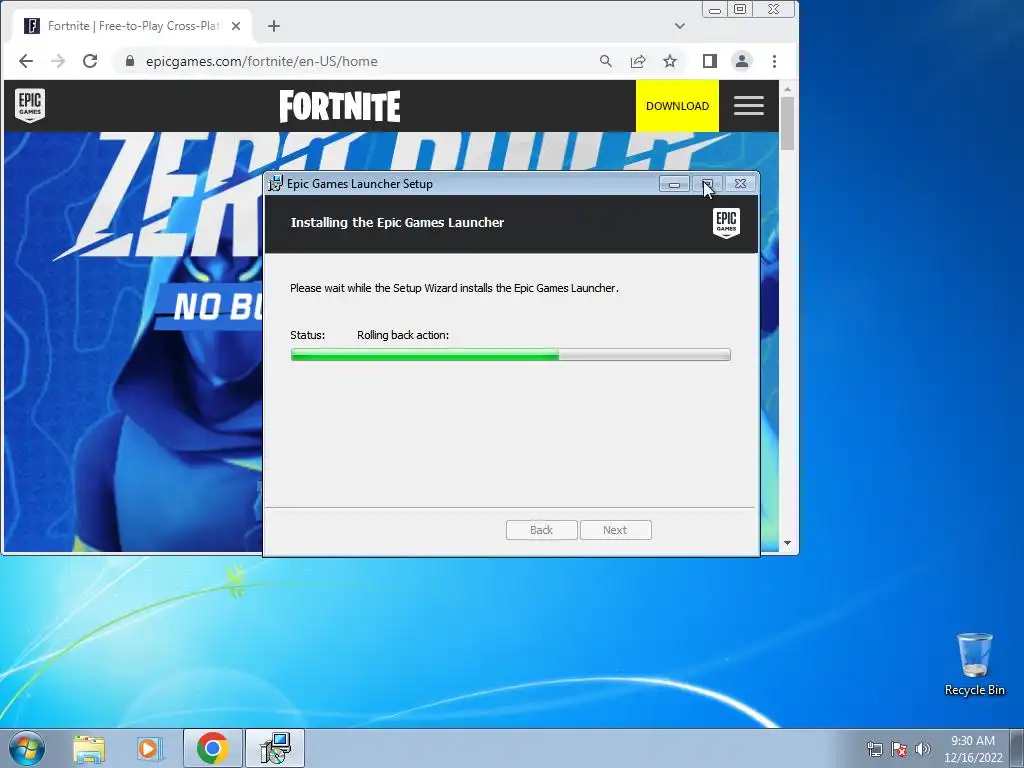This screenshot has height=768, width=1024.
Task: Select the Fortnite browser tab
Action: coord(133,26)
